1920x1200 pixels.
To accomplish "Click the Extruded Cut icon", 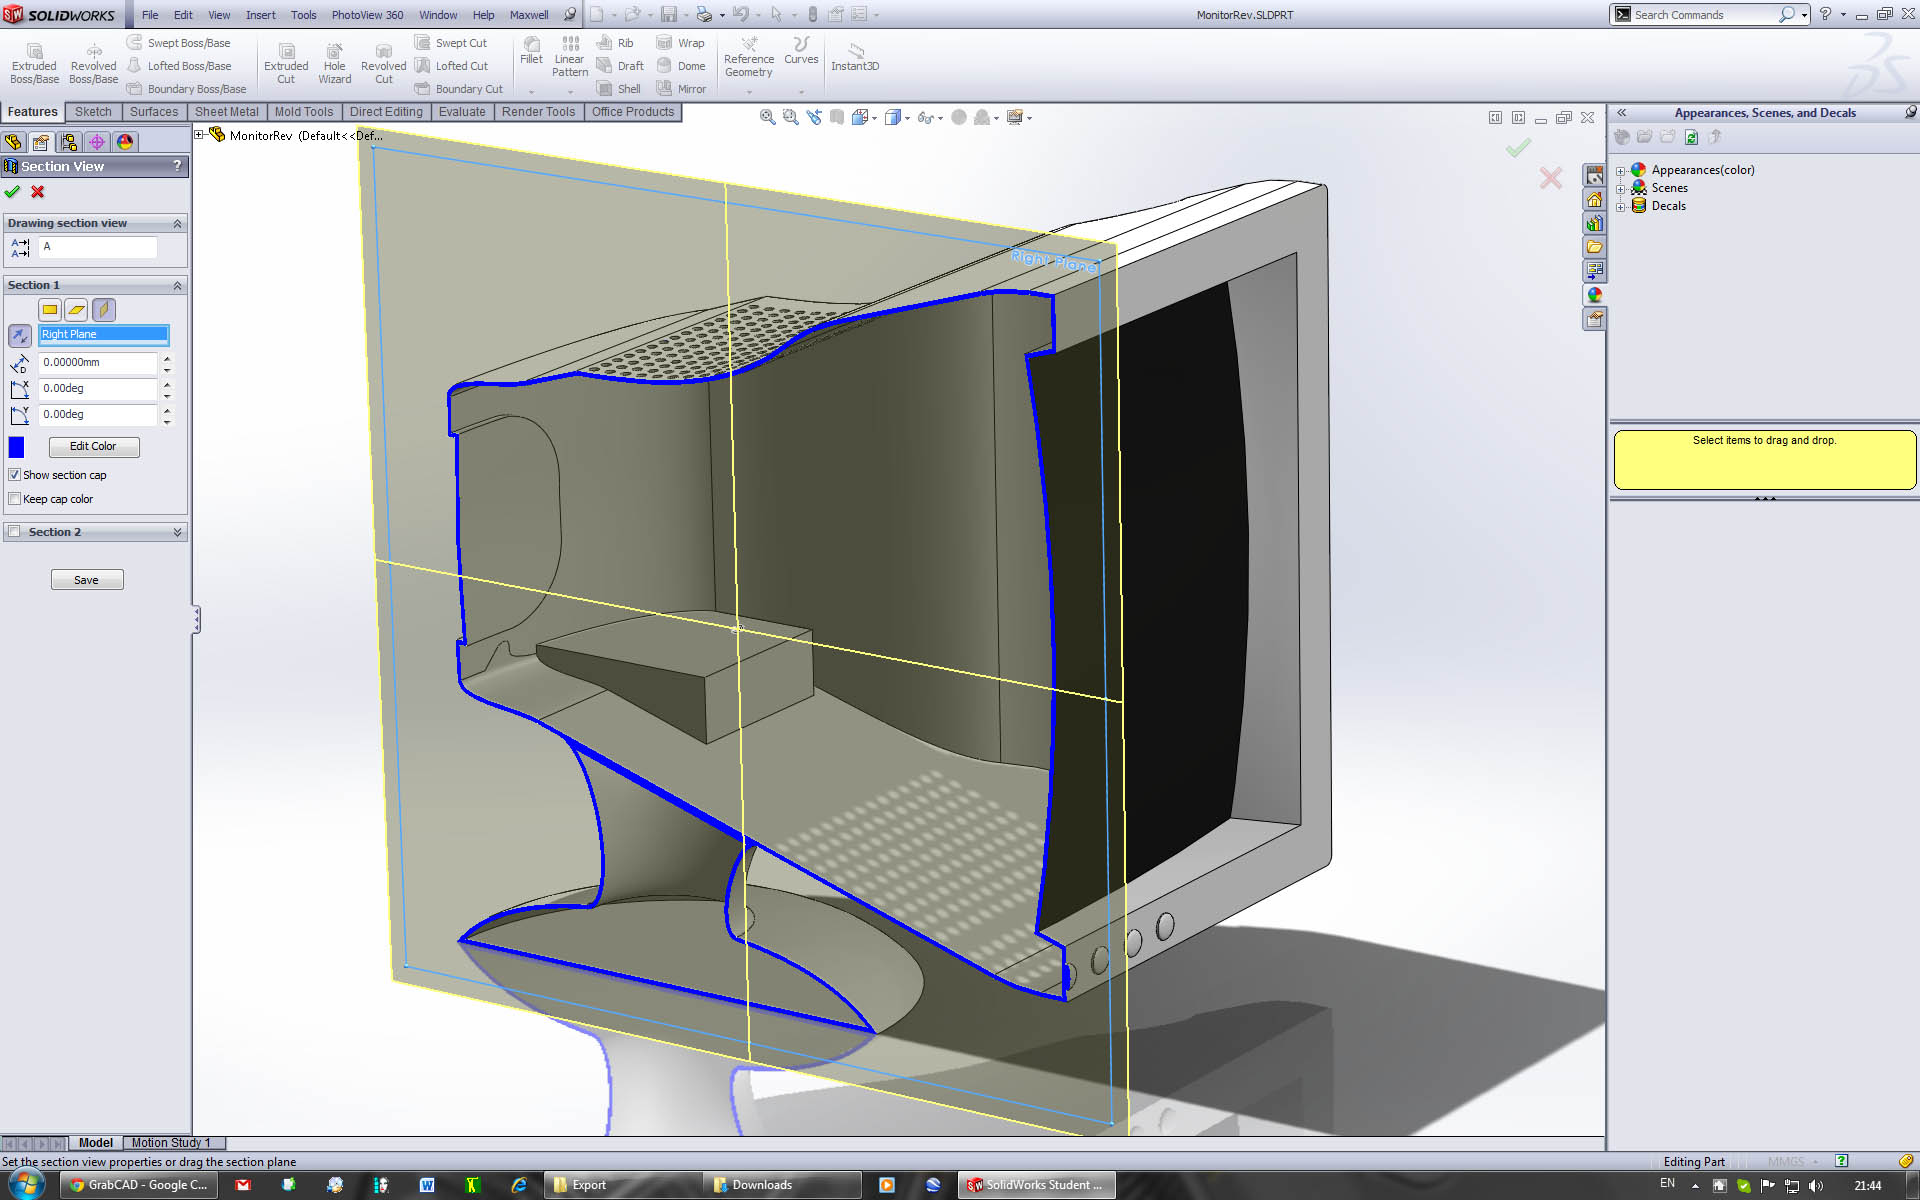I will pos(286,52).
